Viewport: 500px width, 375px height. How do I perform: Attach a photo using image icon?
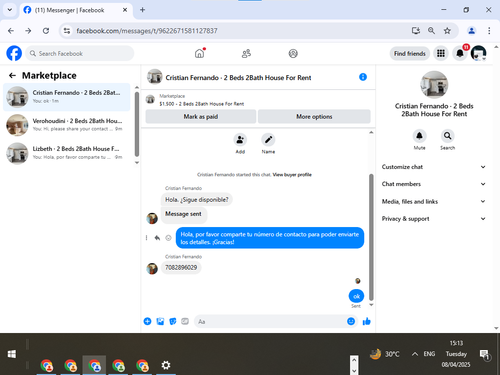[160, 321]
